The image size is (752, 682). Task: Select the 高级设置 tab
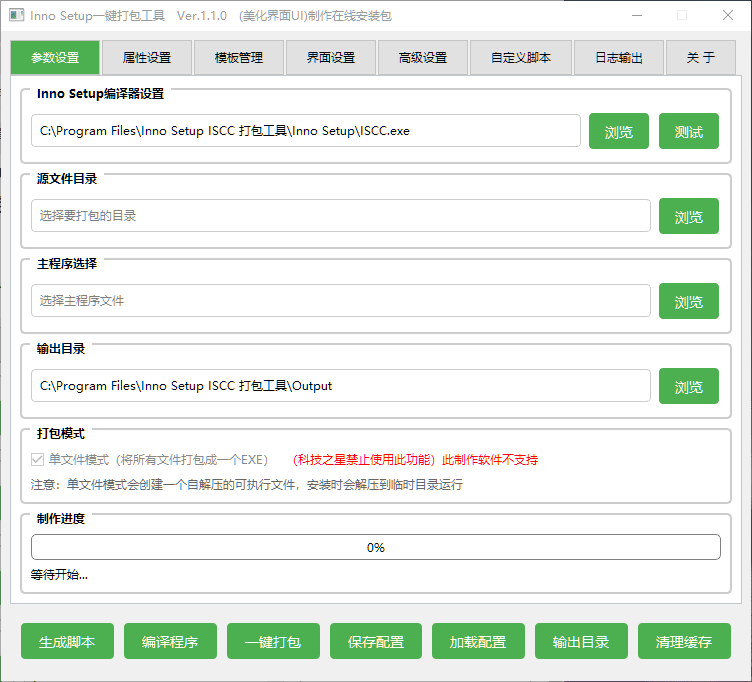coord(422,58)
